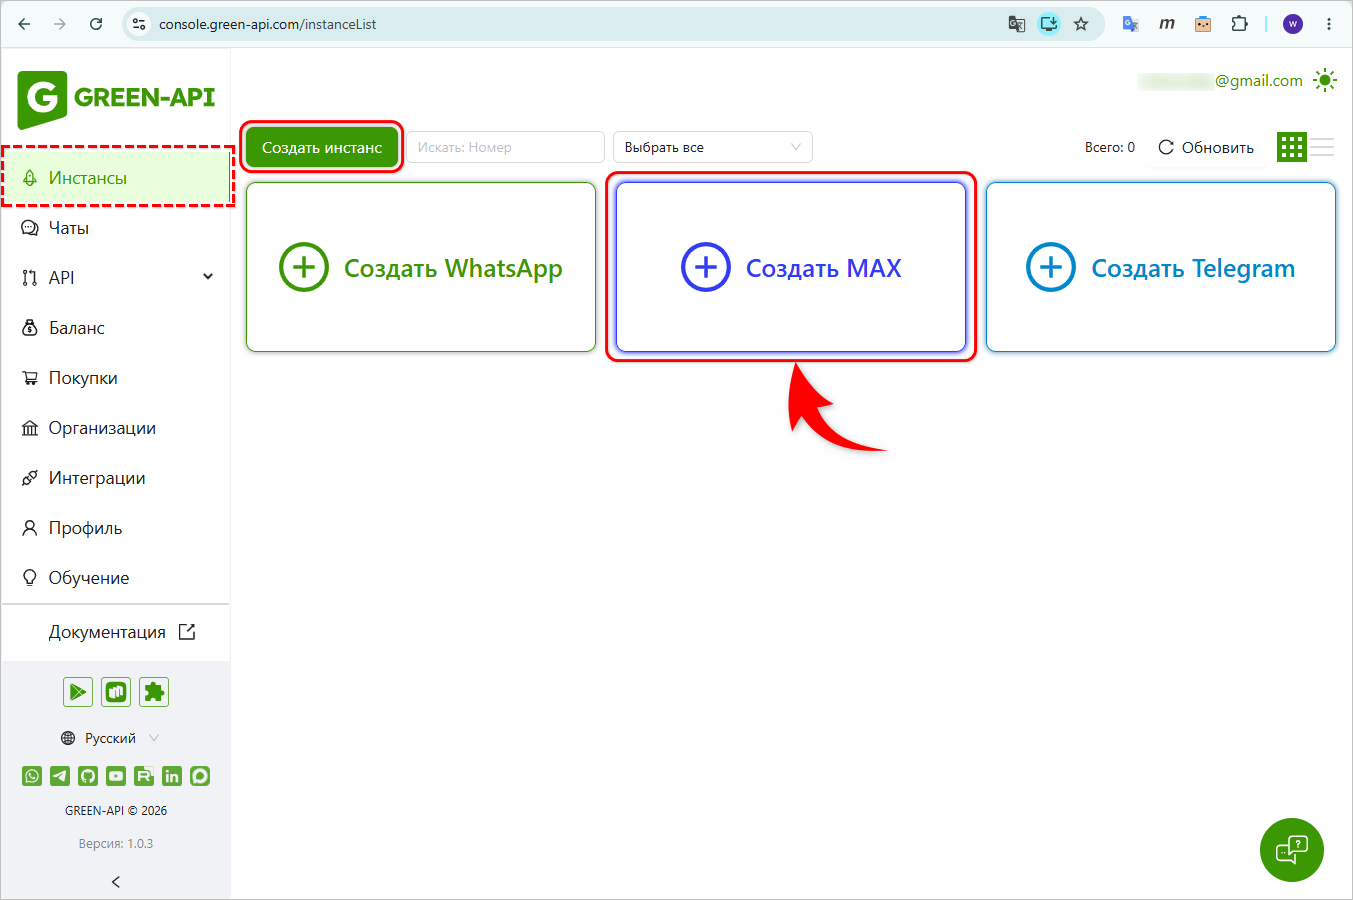Open the Chrome extensions puzzle menu
Image resolution: width=1353 pixels, height=900 pixels.
[x=1239, y=24]
